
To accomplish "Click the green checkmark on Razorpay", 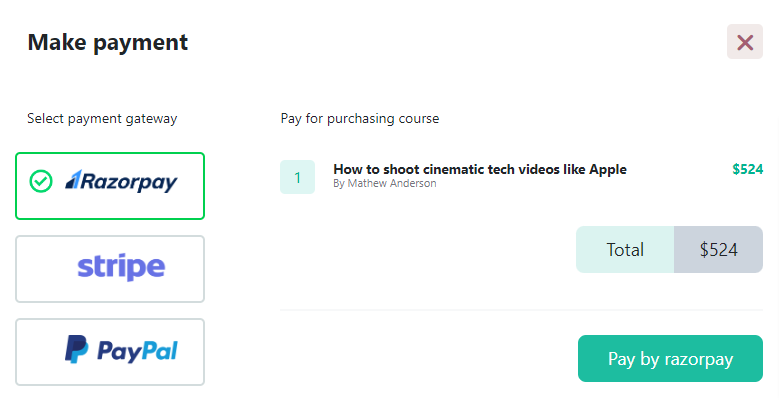I will pos(41,181).
